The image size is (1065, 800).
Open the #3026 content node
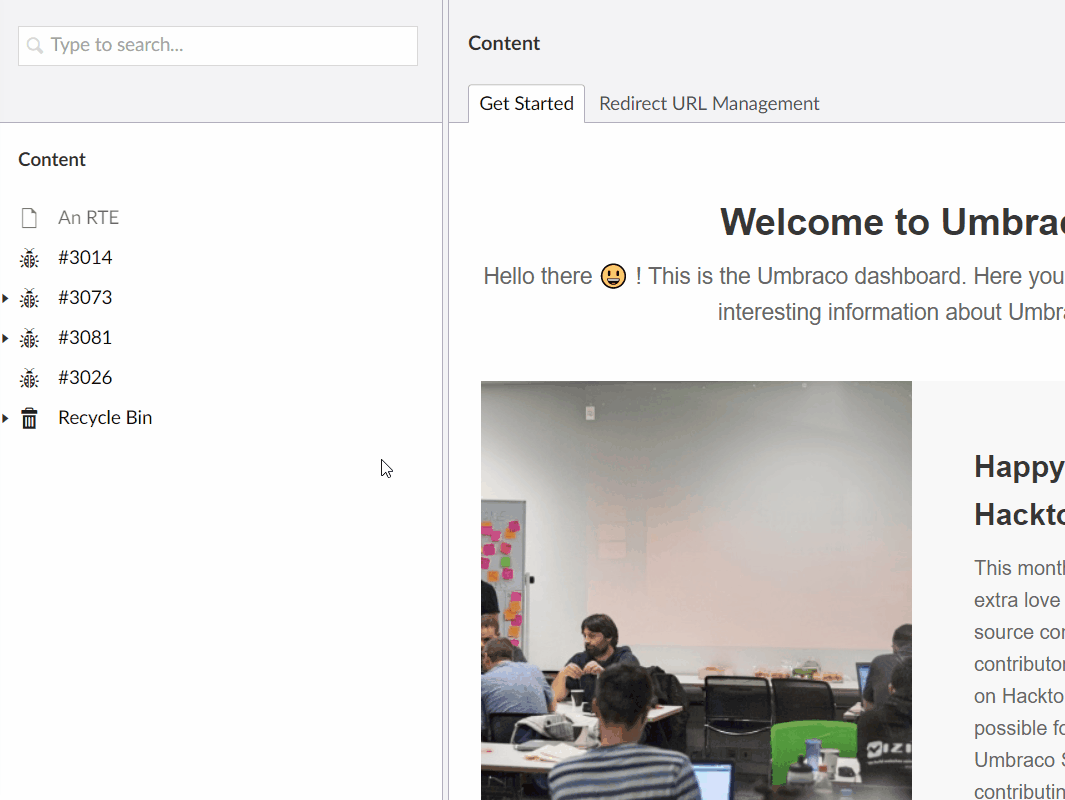pyautogui.click(x=85, y=377)
